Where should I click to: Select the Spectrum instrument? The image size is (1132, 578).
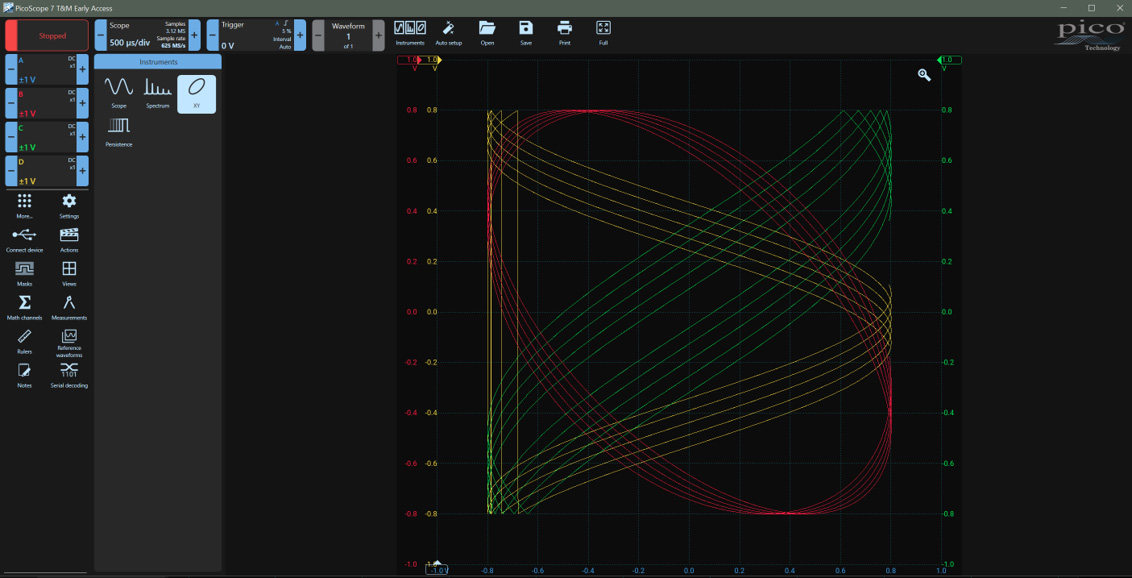click(x=157, y=93)
